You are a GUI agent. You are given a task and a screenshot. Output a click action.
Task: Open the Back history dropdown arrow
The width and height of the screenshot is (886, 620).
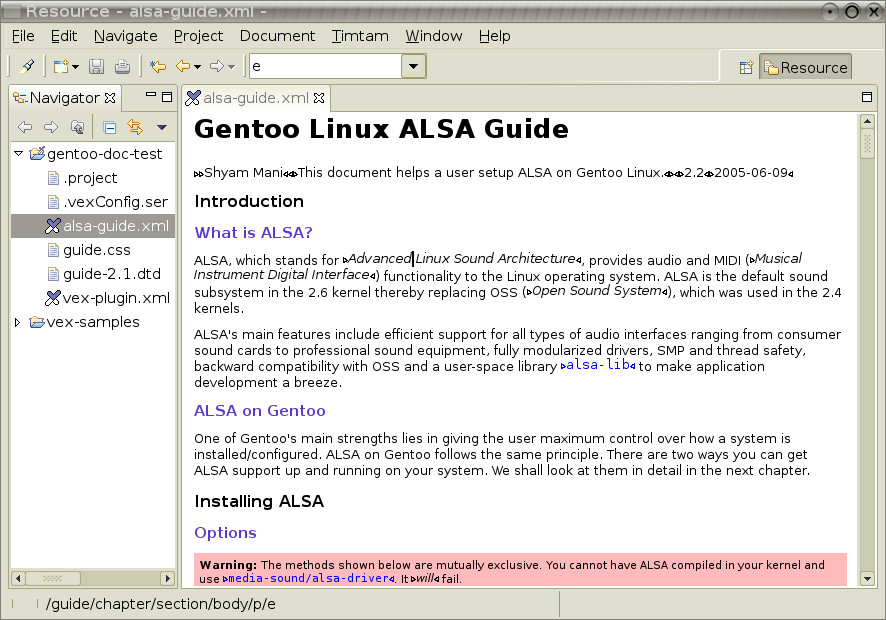point(197,67)
